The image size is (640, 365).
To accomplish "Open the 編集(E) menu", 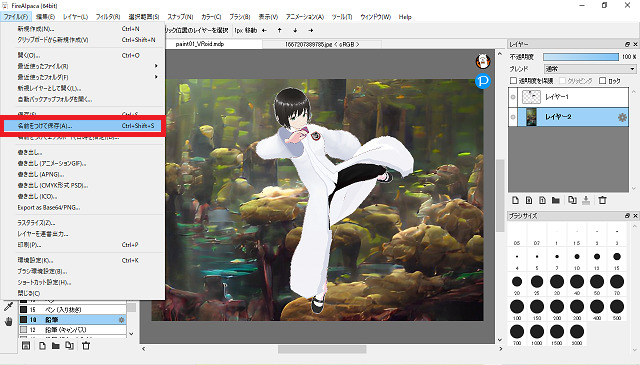I will [x=45, y=17].
